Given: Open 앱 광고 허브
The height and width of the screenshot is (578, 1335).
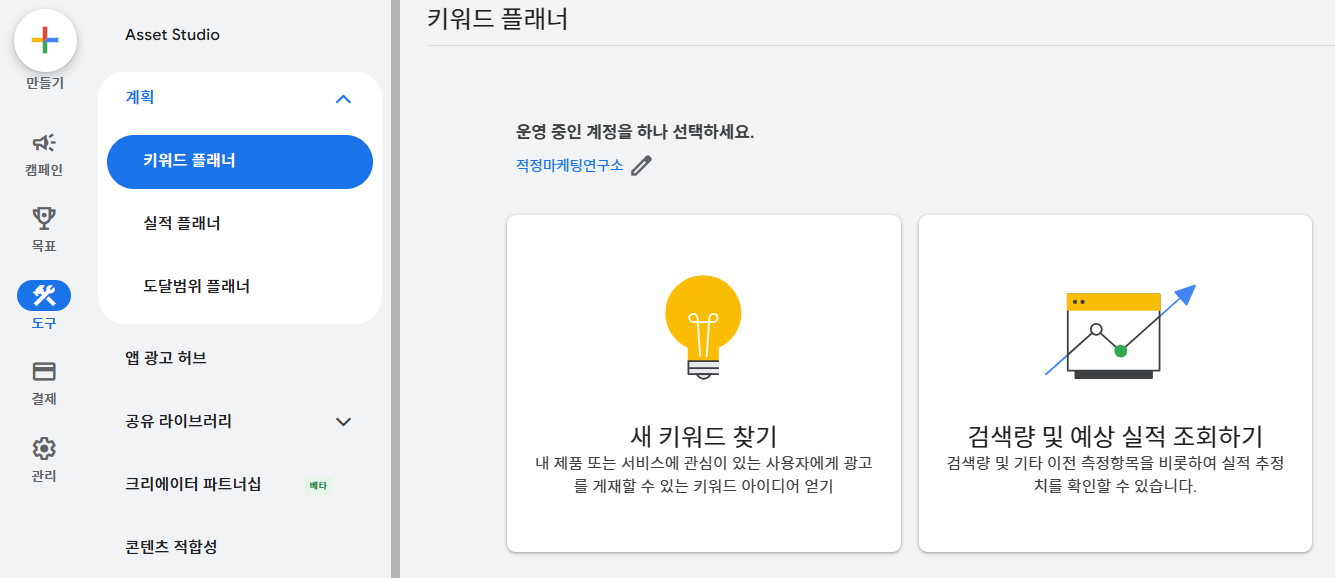Looking at the screenshot, I should [x=166, y=358].
